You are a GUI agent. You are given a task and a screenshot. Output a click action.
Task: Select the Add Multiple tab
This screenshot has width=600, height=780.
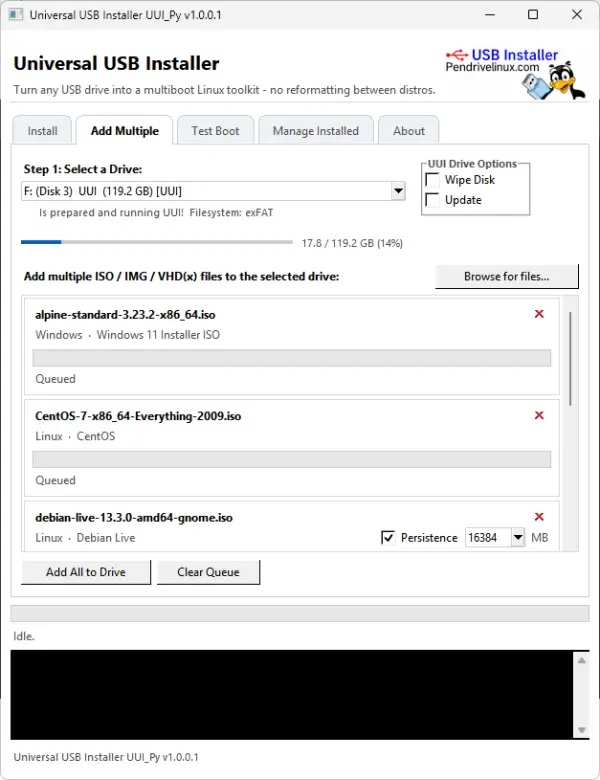[124, 131]
